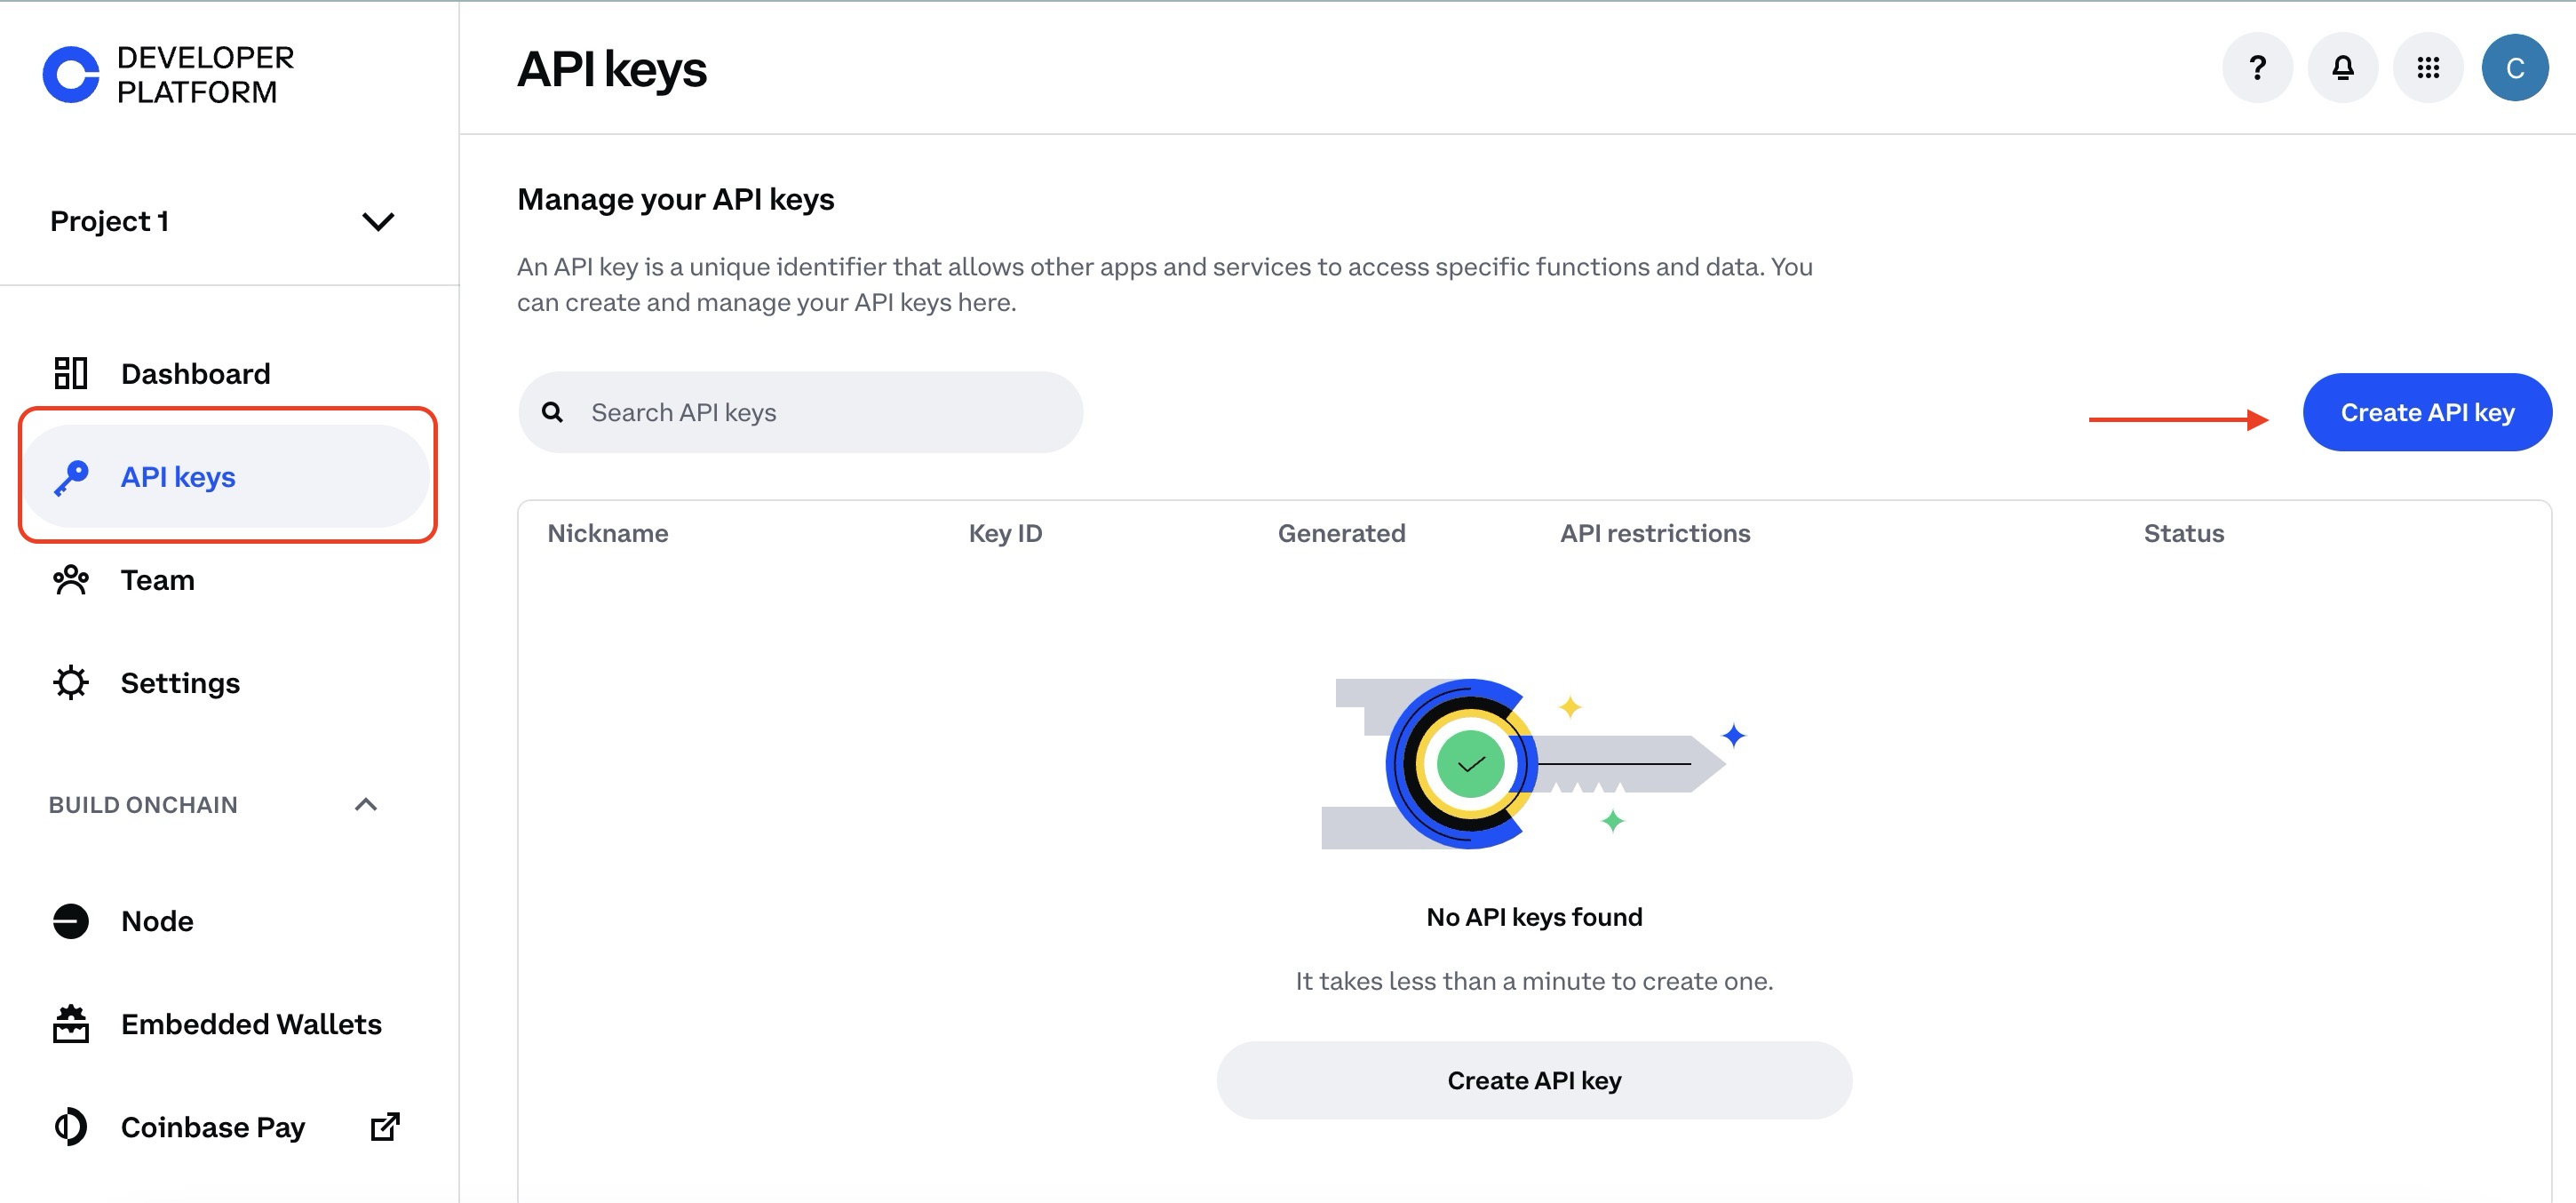This screenshot has width=2576, height=1203.
Task: Click the blue Create API key button
Action: (x=2427, y=412)
